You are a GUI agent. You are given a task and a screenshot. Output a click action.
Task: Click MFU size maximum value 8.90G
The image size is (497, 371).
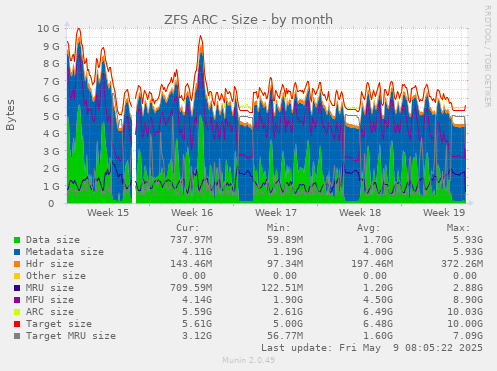(468, 300)
